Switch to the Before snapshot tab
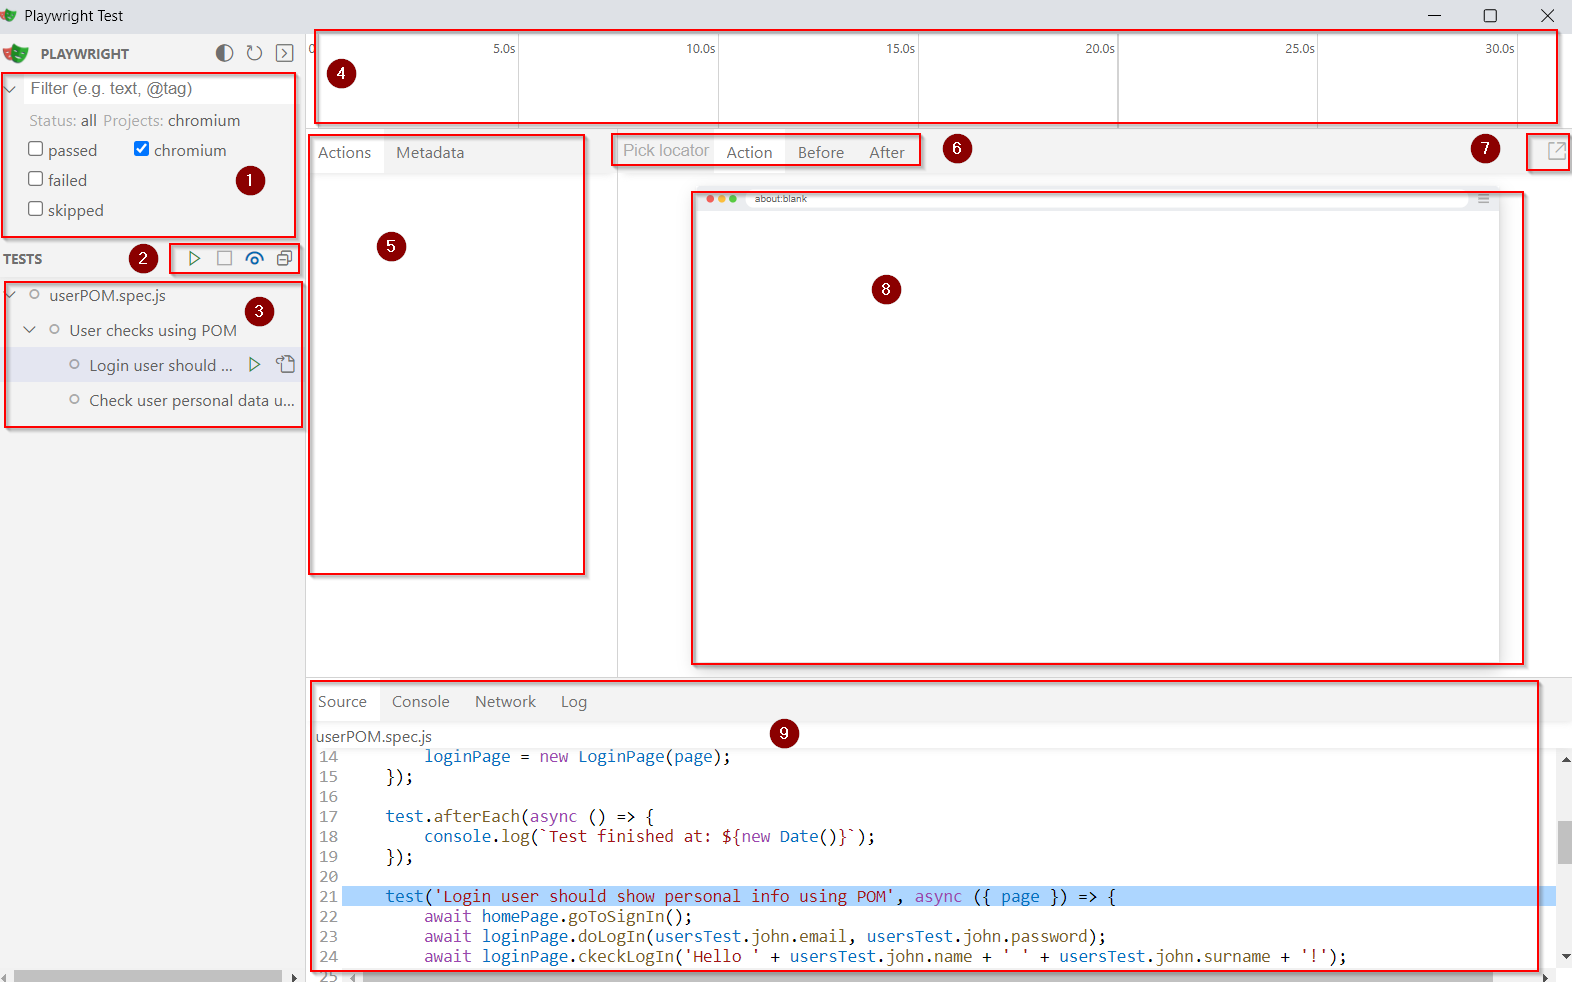1572x982 pixels. [821, 153]
